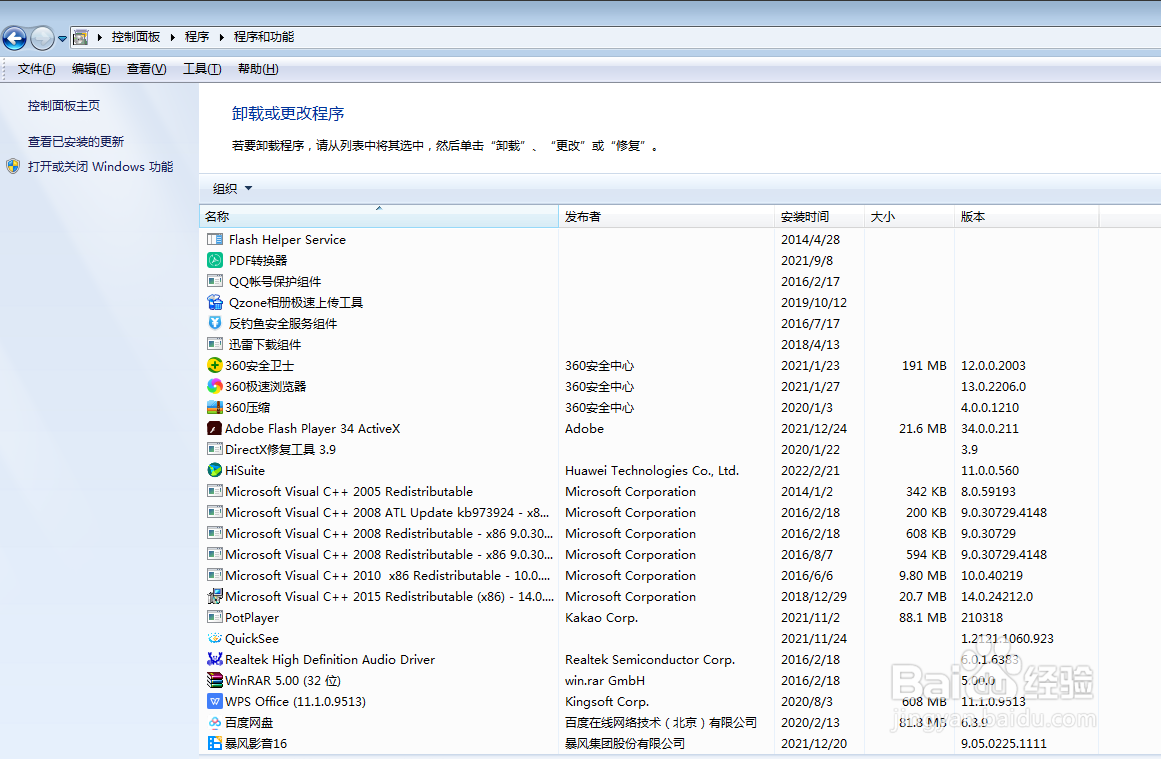Viewport: 1161px width, 759px height.
Task: Click install date 2021/12/24
Action: point(814,428)
